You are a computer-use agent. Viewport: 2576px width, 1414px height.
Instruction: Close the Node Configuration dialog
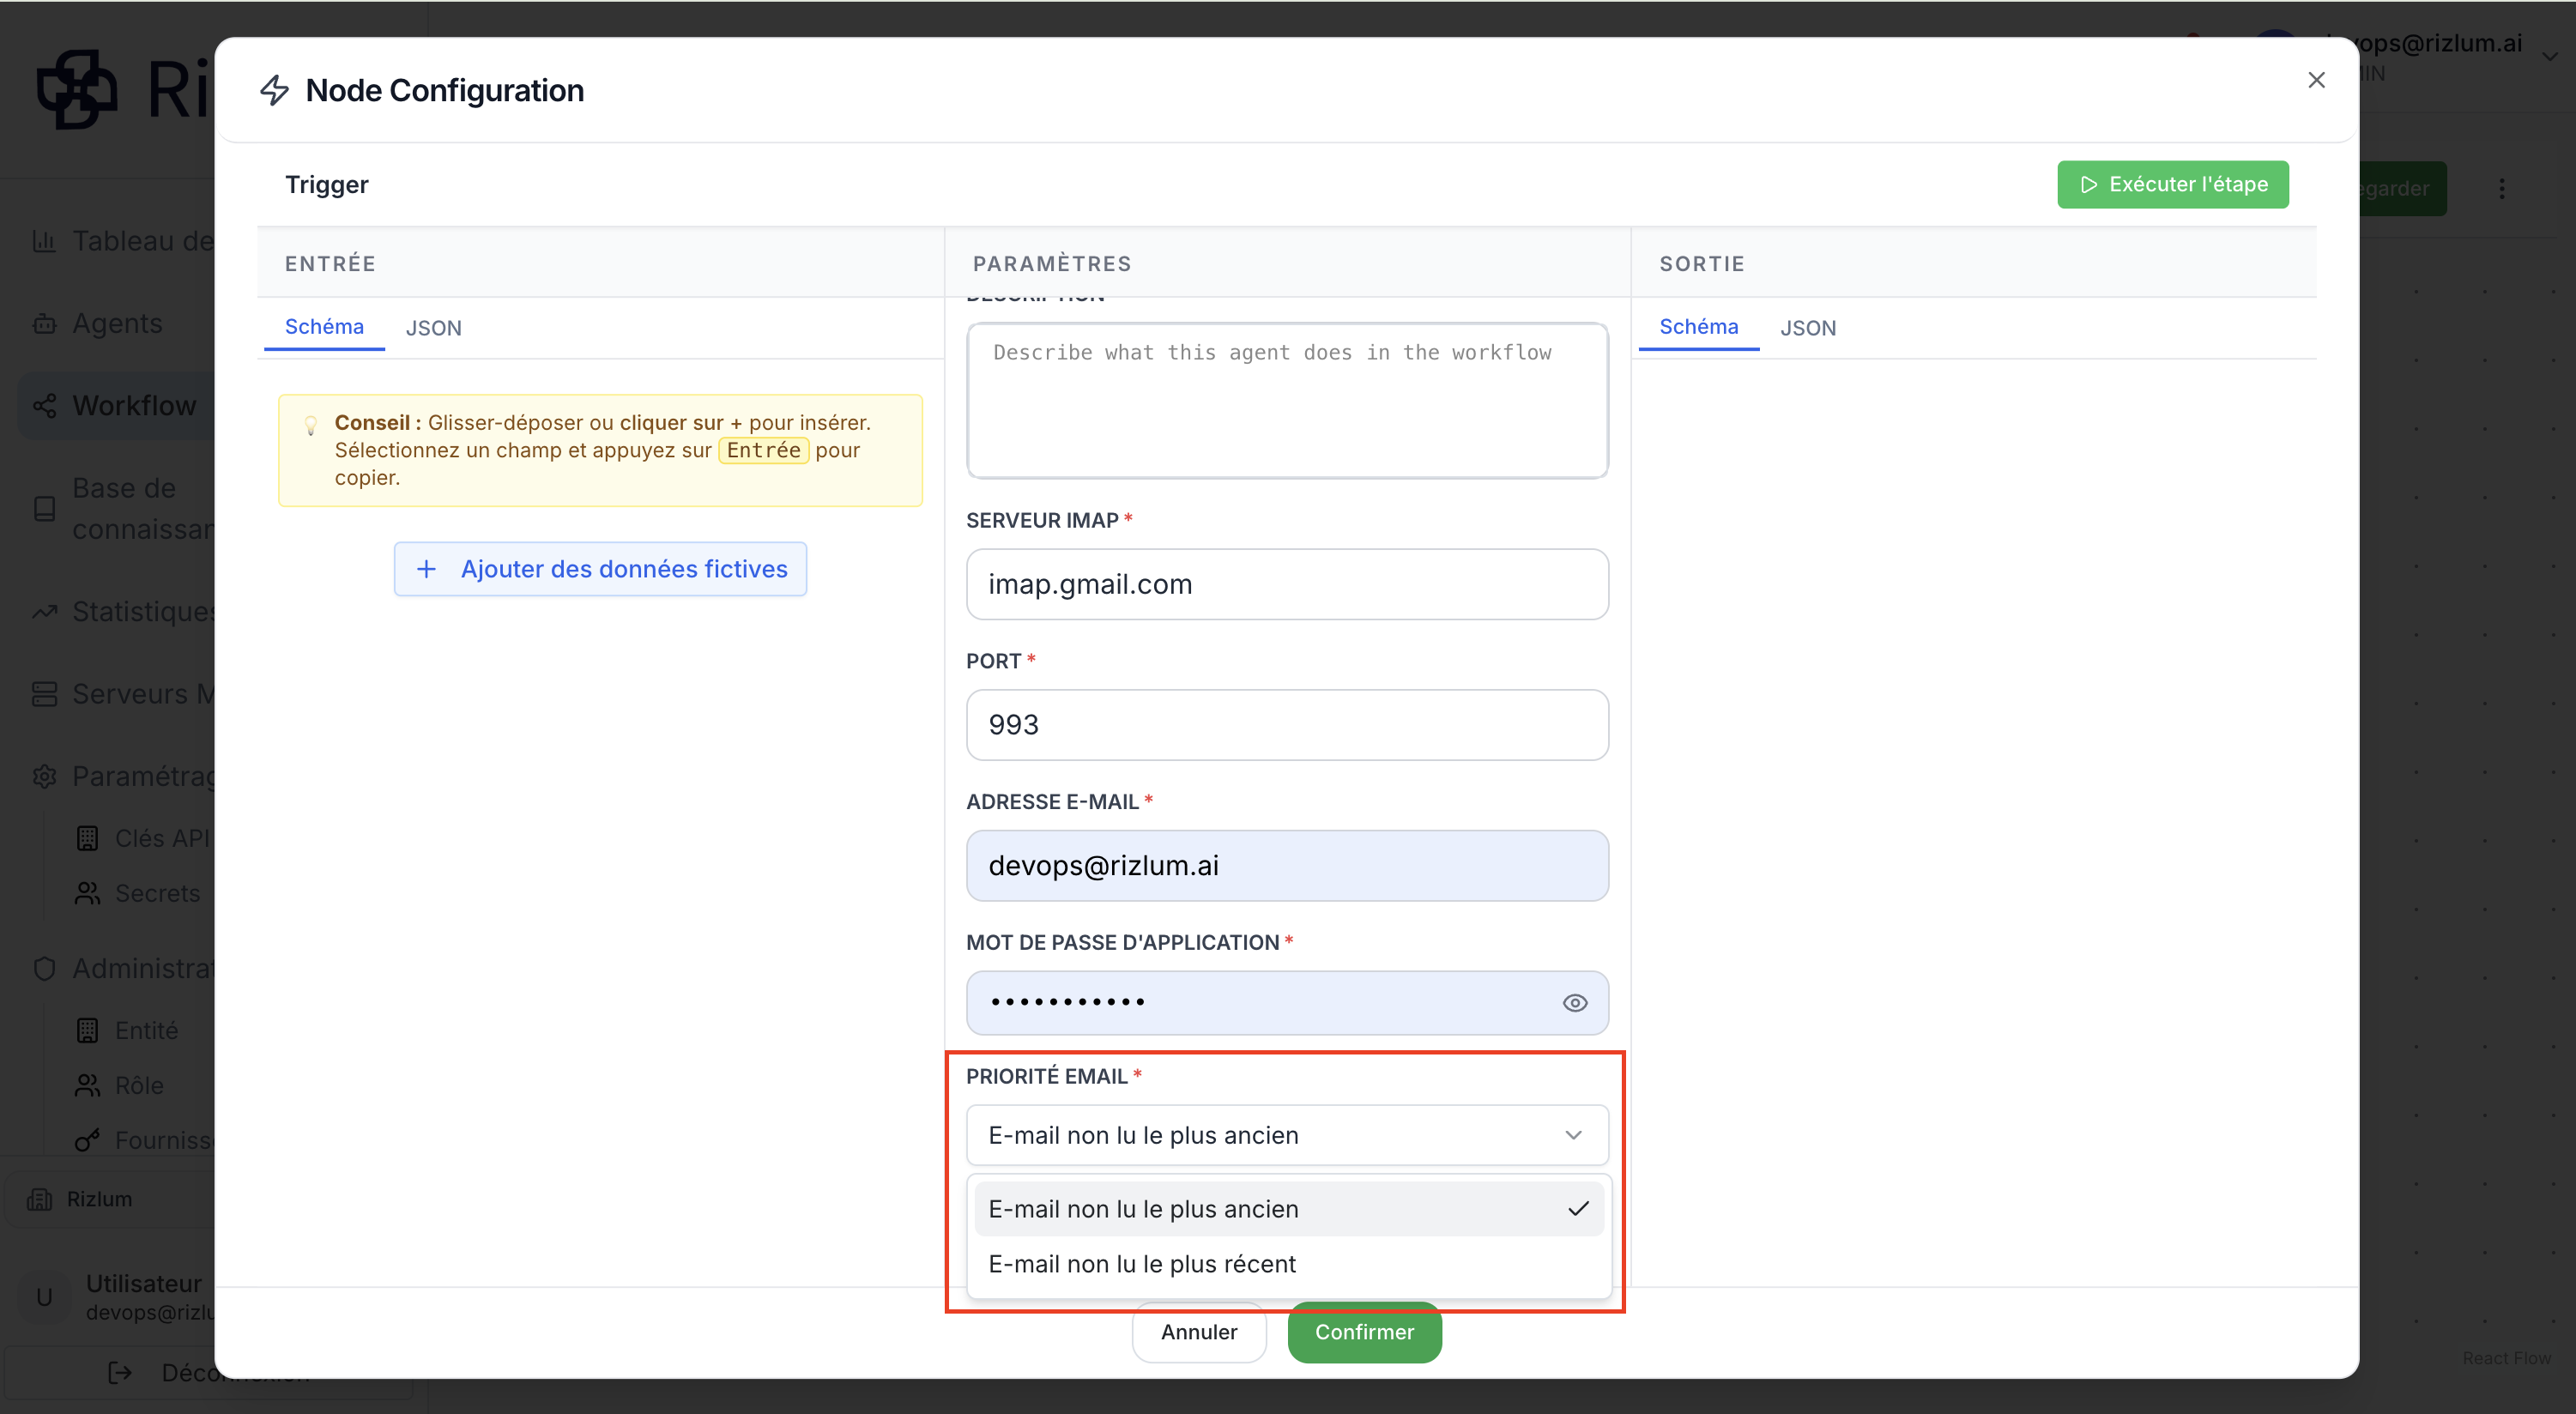2316,80
